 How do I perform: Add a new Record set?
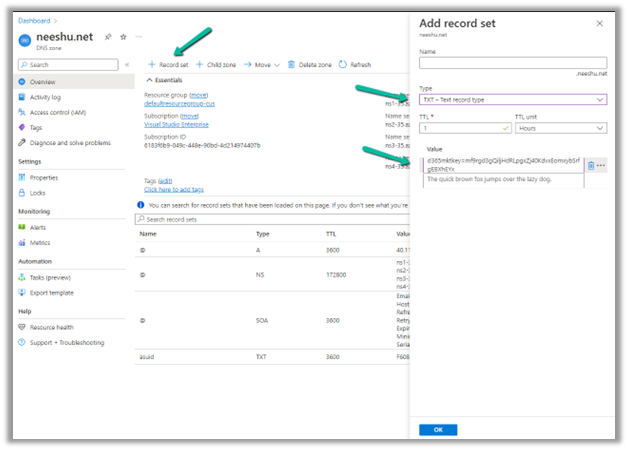(168, 65)
